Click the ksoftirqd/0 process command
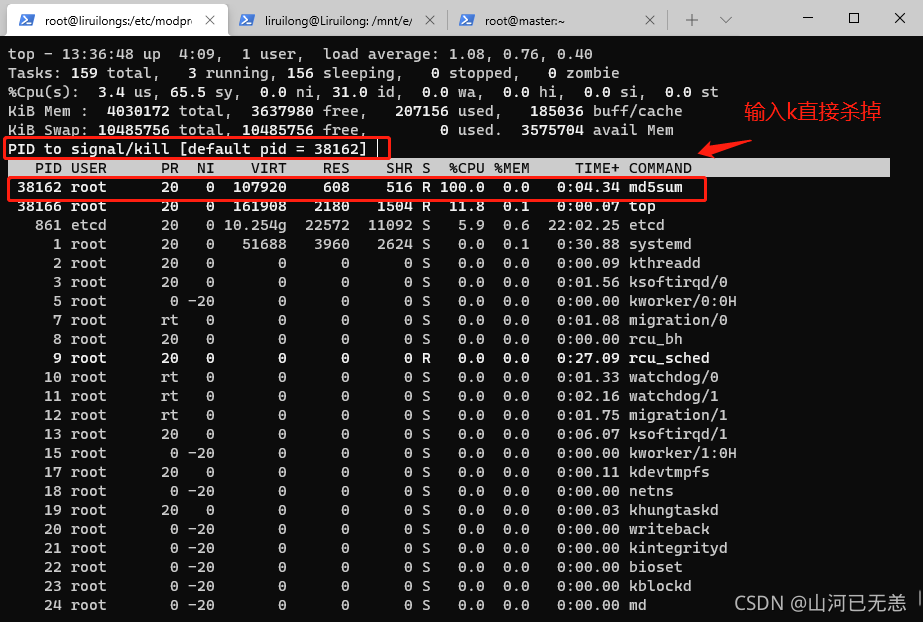The width and height of the screenshot is (923, 622). (x=678, y=282)
